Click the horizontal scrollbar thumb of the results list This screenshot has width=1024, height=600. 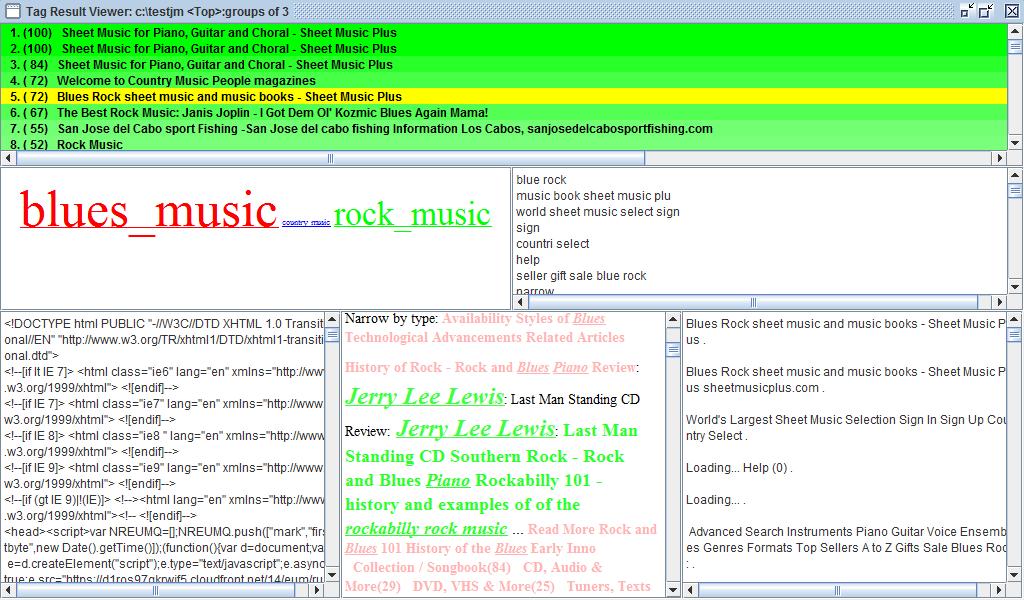(x=330, y=157)
